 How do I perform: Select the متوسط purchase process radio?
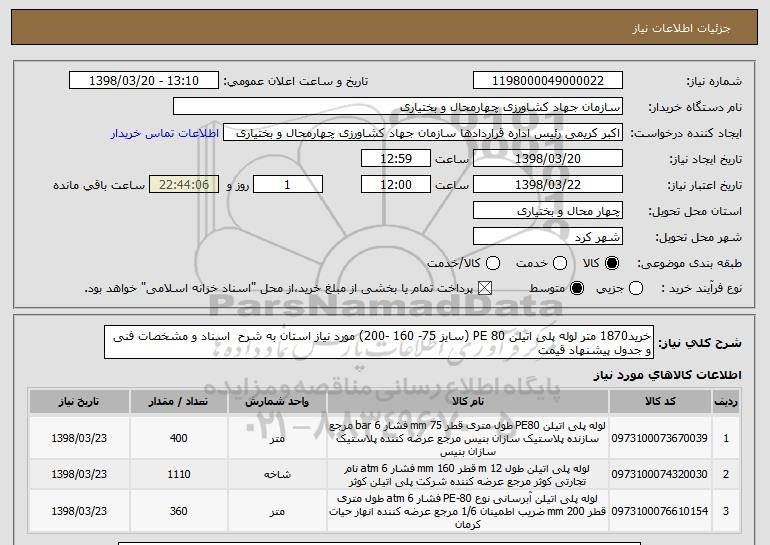click(x=577, y=288)
